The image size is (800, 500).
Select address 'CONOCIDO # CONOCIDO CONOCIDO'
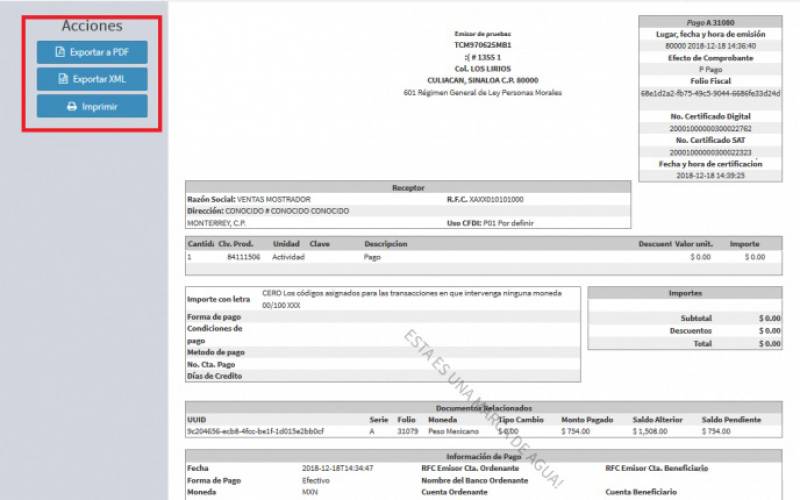tap(287, 211)
